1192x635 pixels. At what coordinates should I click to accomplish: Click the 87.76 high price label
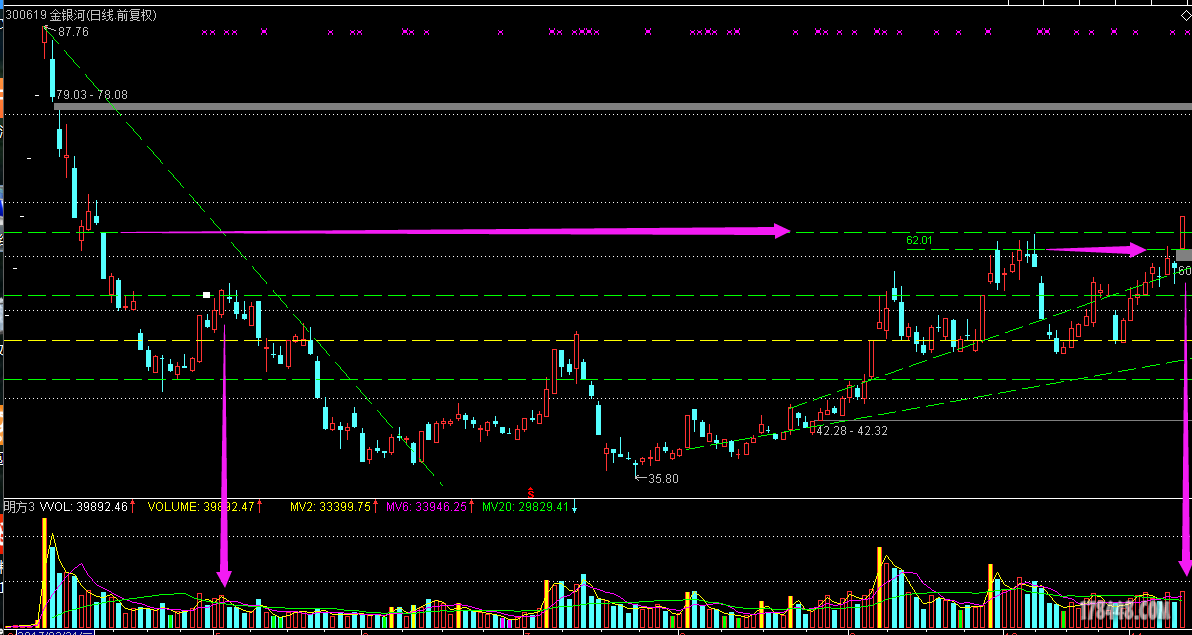pos(73,32)
